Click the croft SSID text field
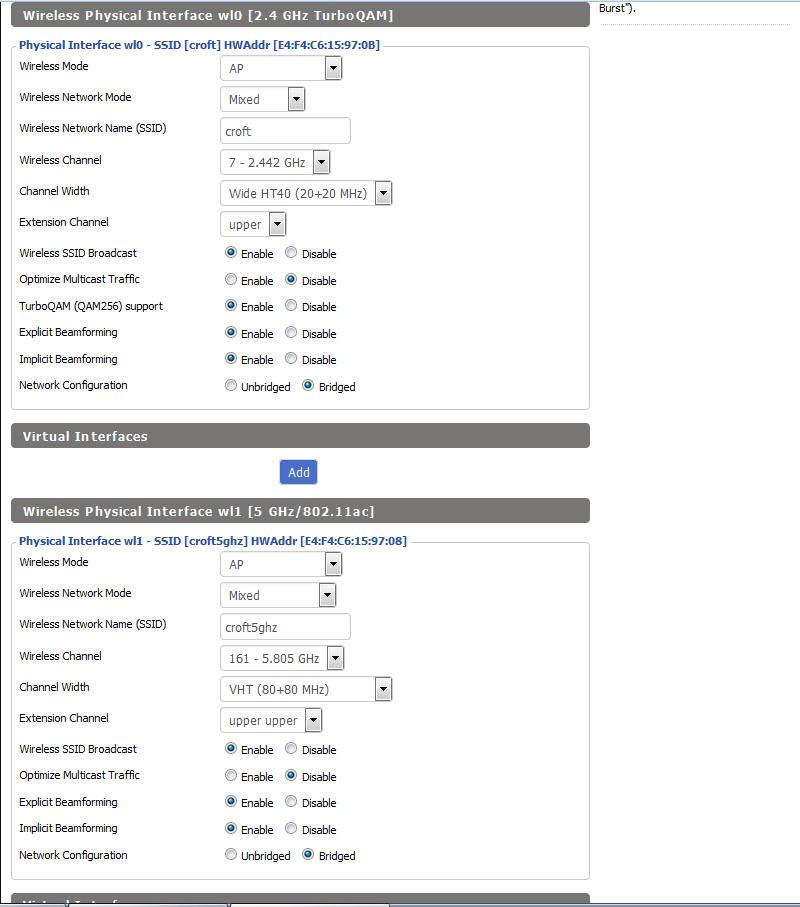Viewport: 800px width, 907px height. point(285,131)
